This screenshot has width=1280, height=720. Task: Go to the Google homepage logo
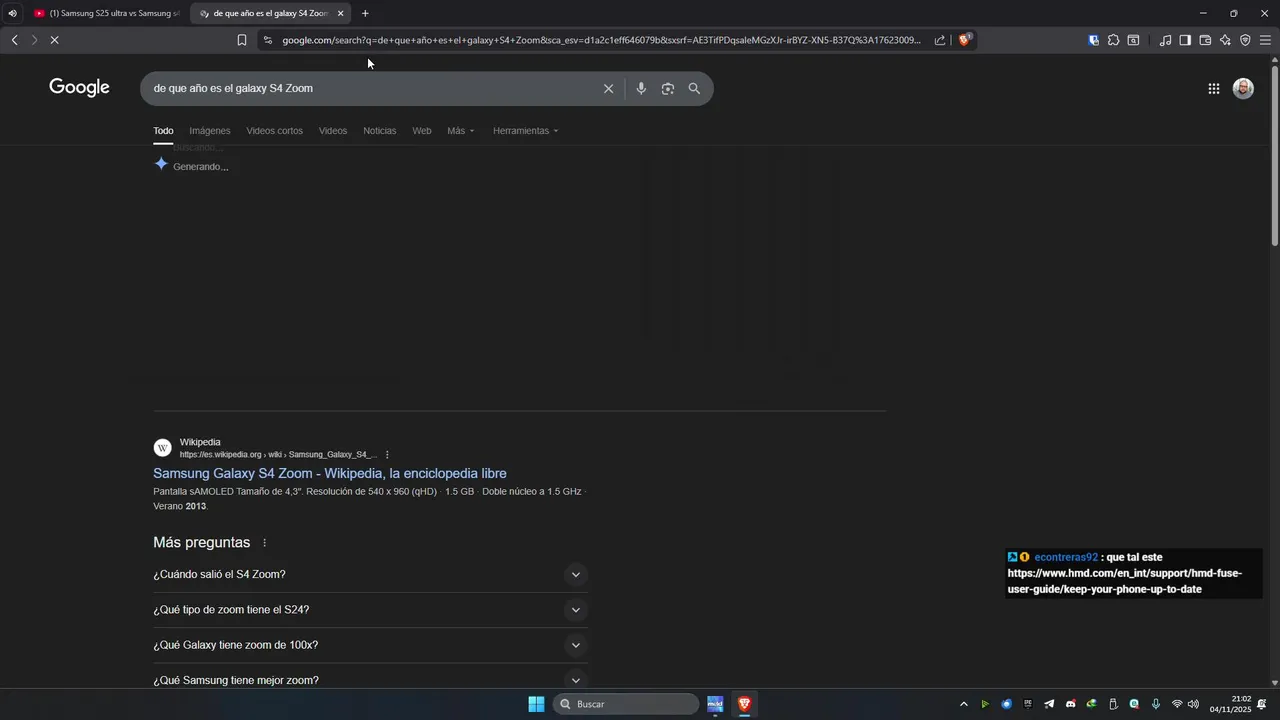[79, 88]
